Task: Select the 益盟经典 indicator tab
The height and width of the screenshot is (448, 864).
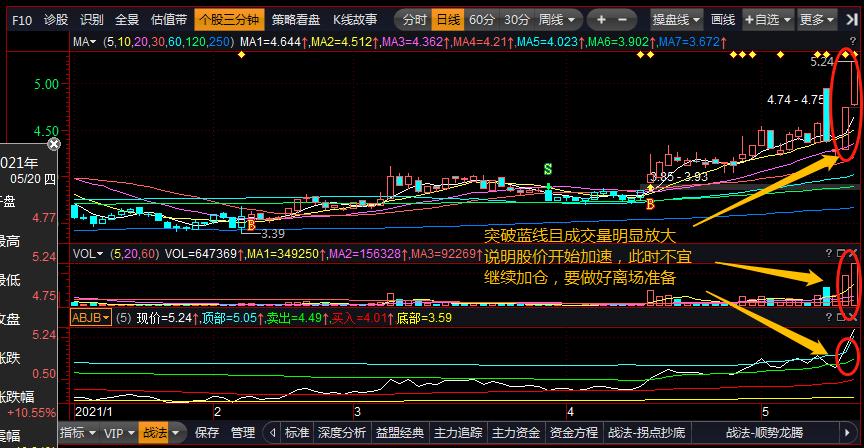Action: pos(400,433)
